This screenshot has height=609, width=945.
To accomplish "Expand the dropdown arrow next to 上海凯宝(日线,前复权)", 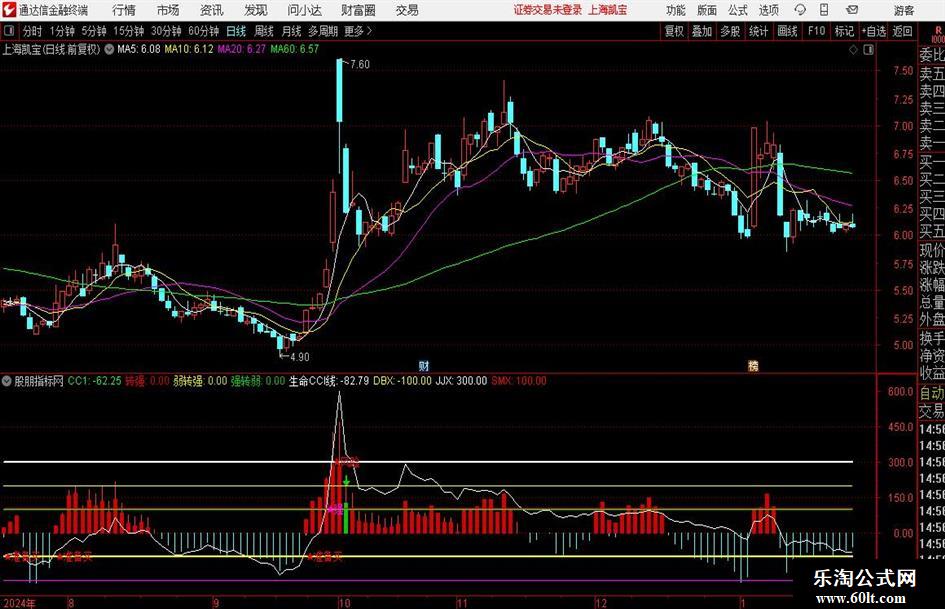I will (108, 49).
